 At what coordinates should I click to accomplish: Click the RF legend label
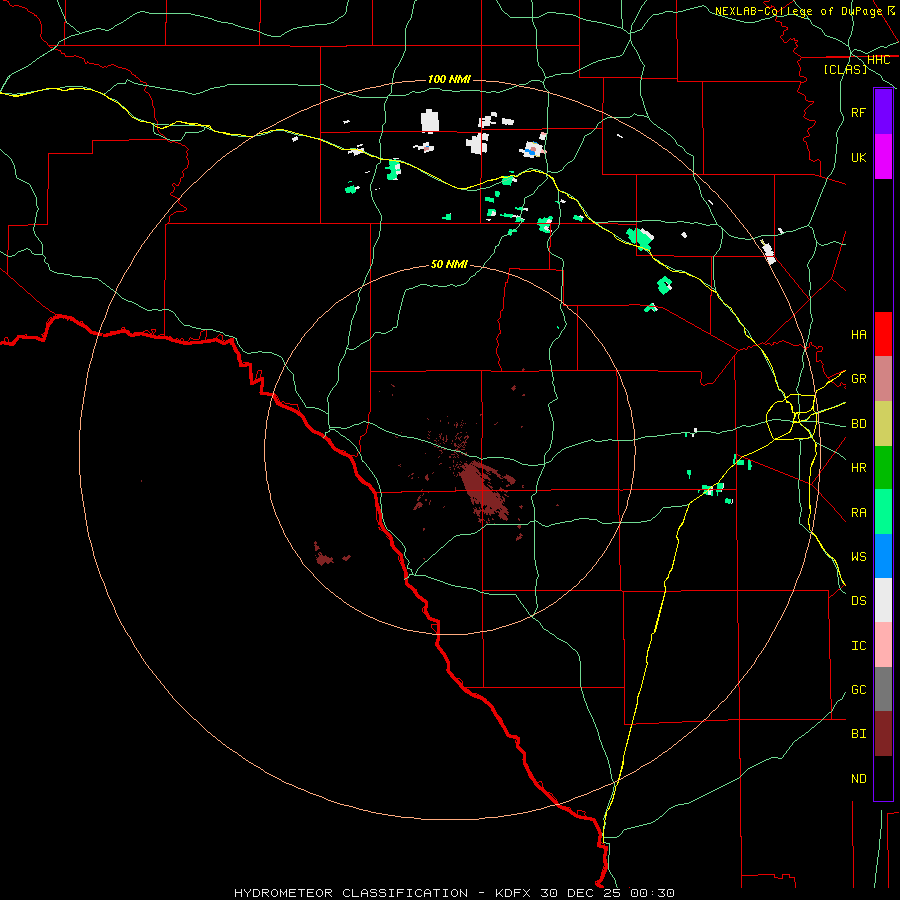coord(858,112)
